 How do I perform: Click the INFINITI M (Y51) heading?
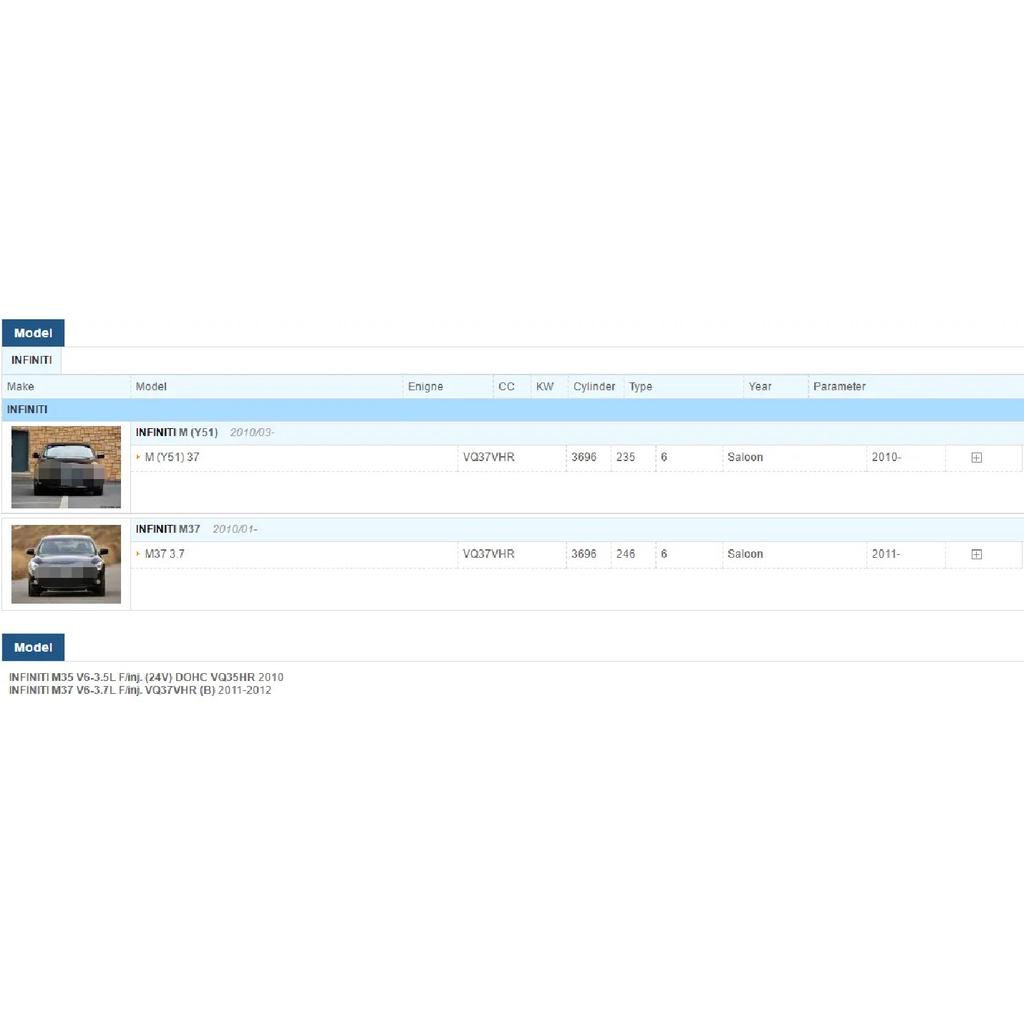click(176, 432)
